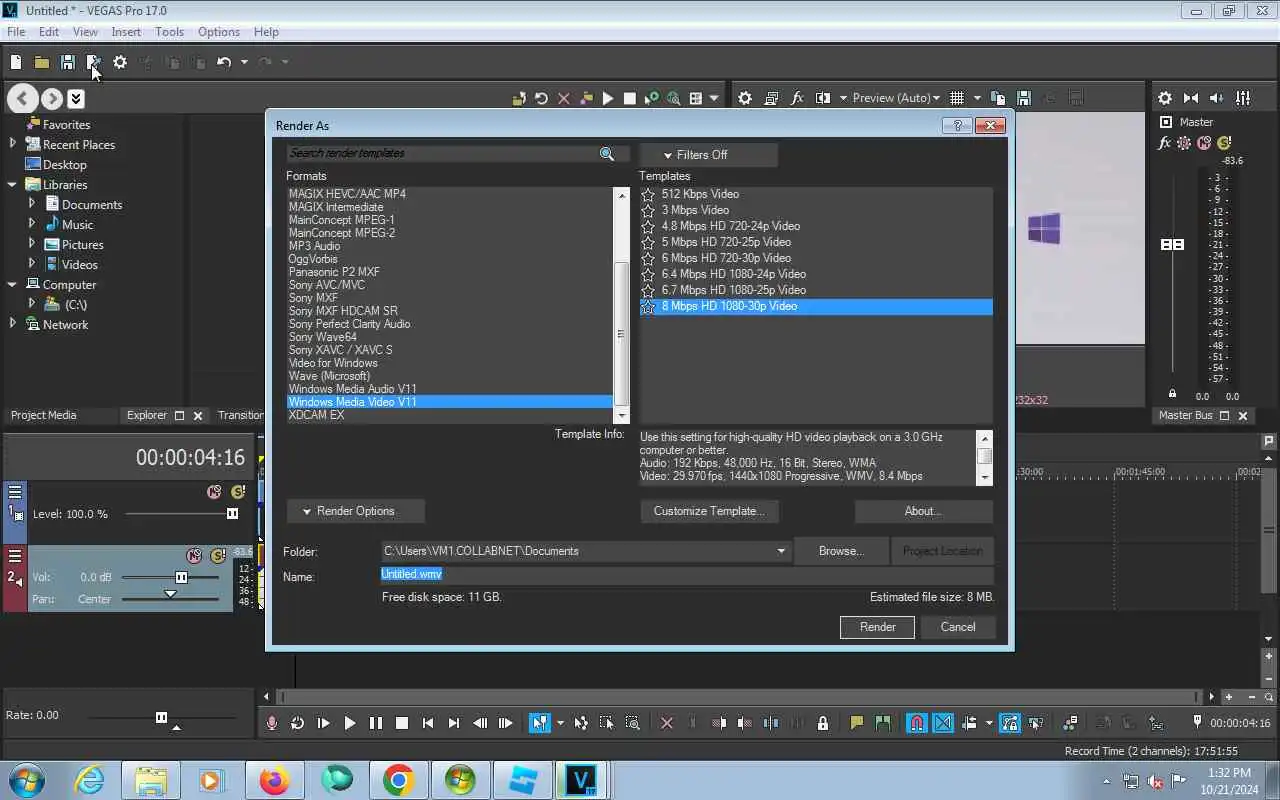Click the playback Rate slider handle

coord(161,717)
